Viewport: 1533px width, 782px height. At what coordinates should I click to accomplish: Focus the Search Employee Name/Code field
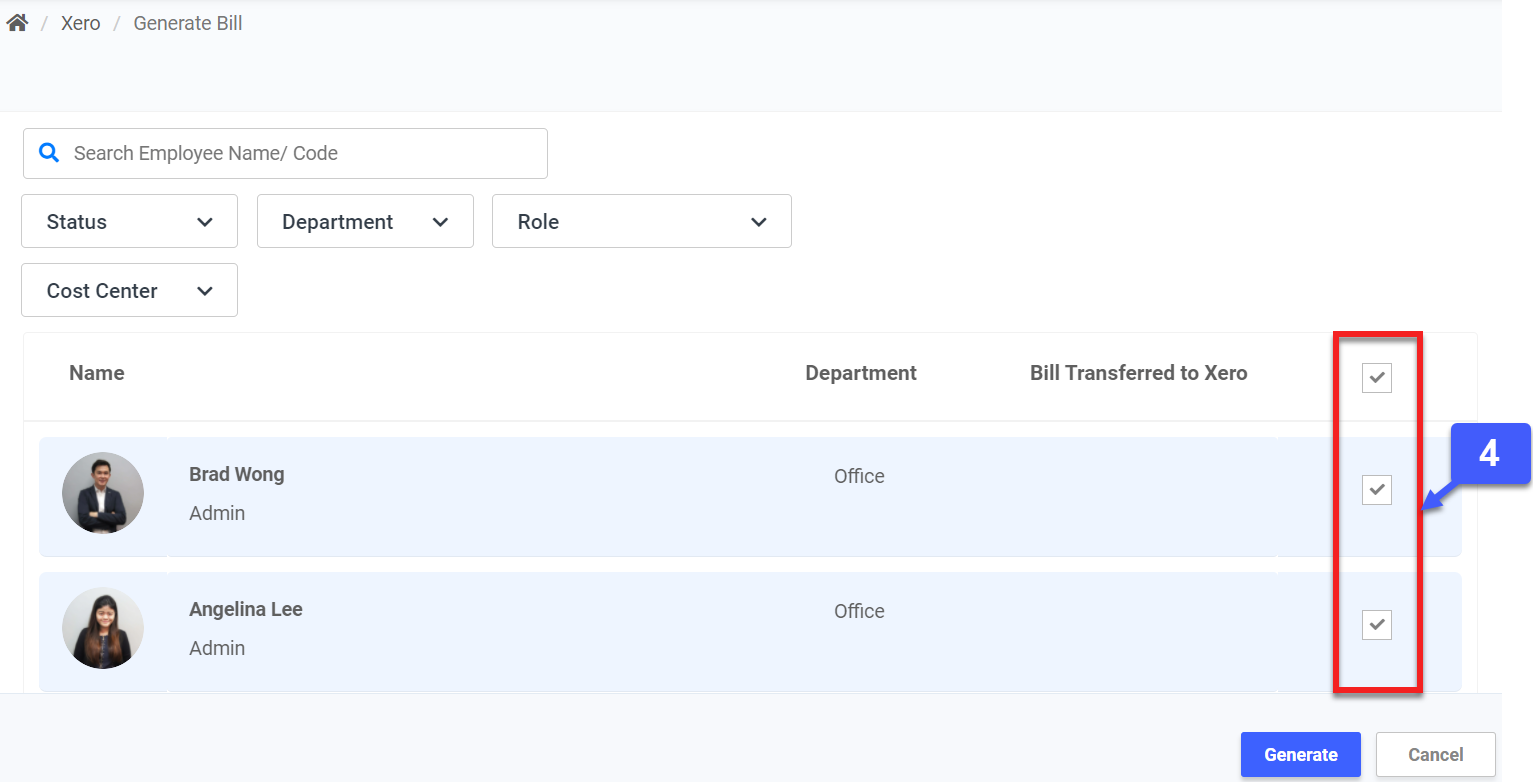click(x=300, y=154)
